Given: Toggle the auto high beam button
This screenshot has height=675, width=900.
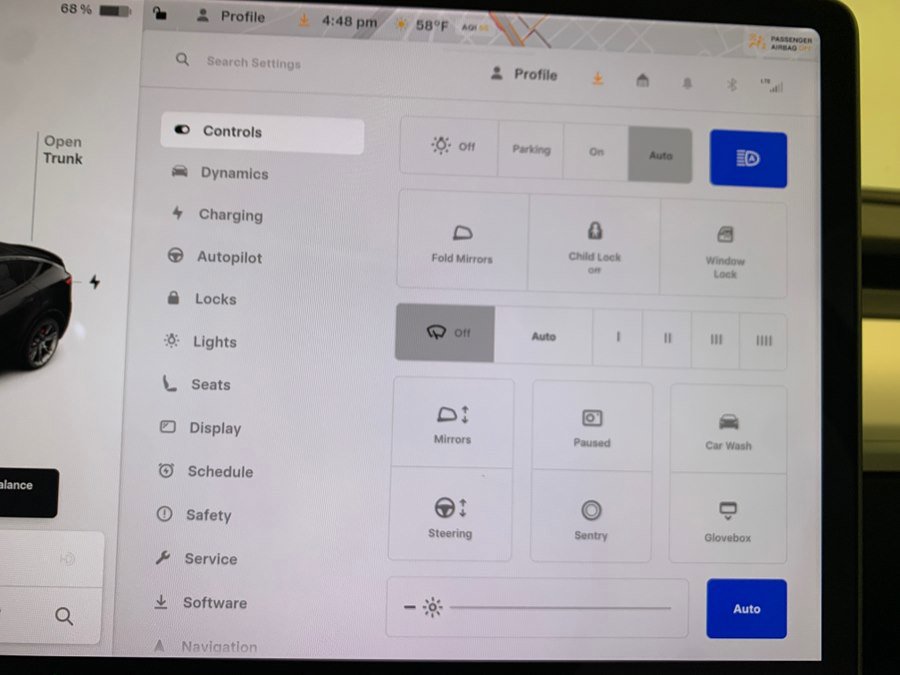Looking at the screenshot, I should (748, 159).
